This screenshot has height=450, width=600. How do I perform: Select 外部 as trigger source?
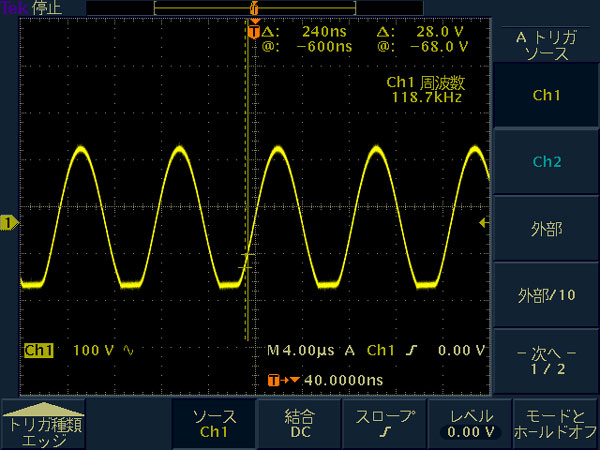coord(546,229)
